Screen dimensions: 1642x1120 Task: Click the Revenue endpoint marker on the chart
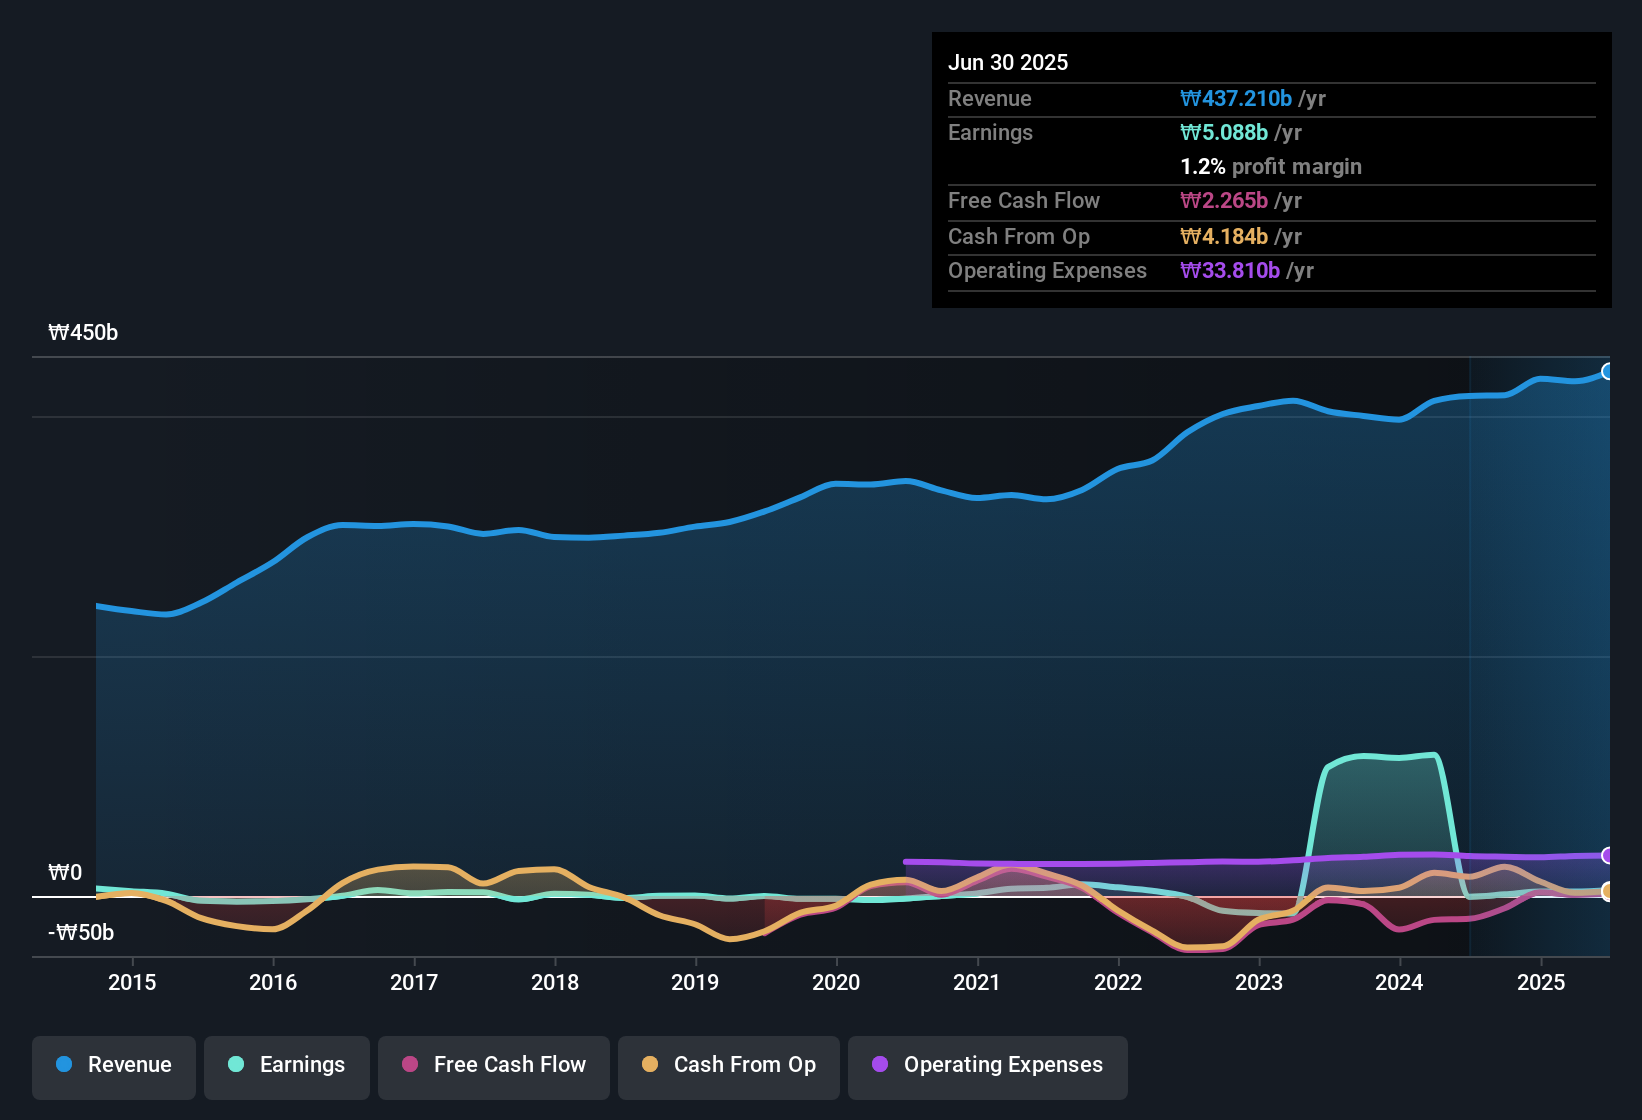tap(1608, 371)
